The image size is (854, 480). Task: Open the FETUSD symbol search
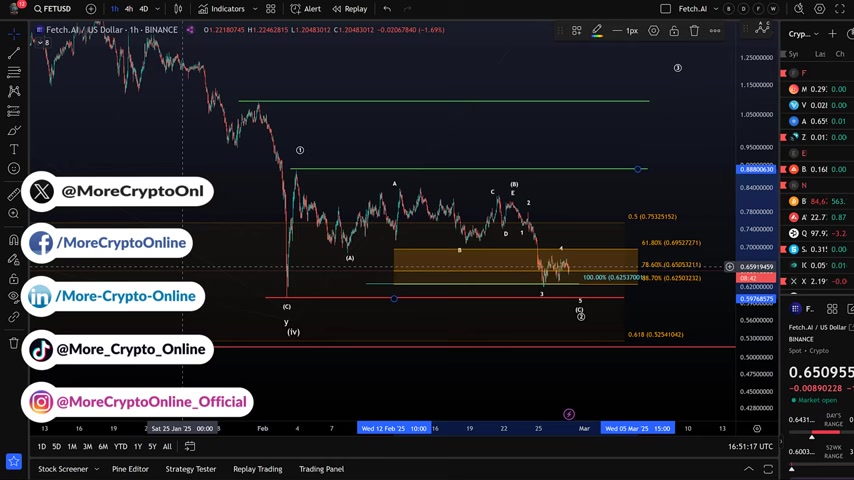click(x=52, y=9)
